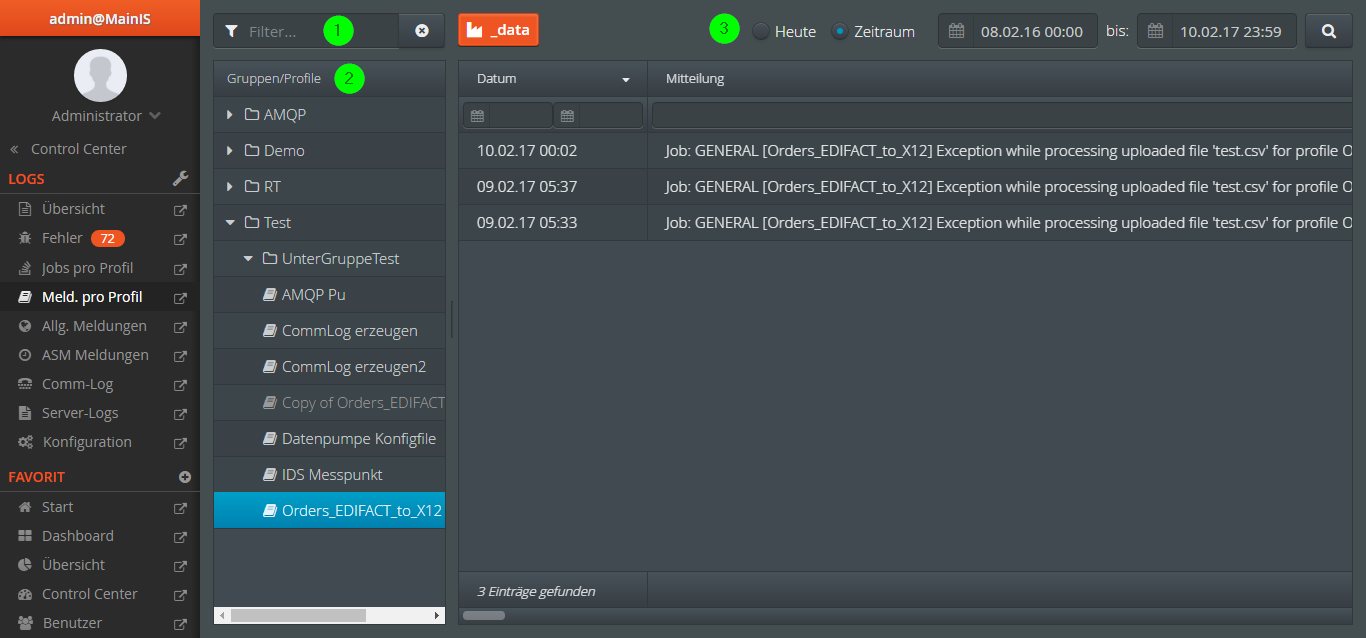1366x638 pixels.
Task: Click the search magnifier button
Action: point(1329,31)
